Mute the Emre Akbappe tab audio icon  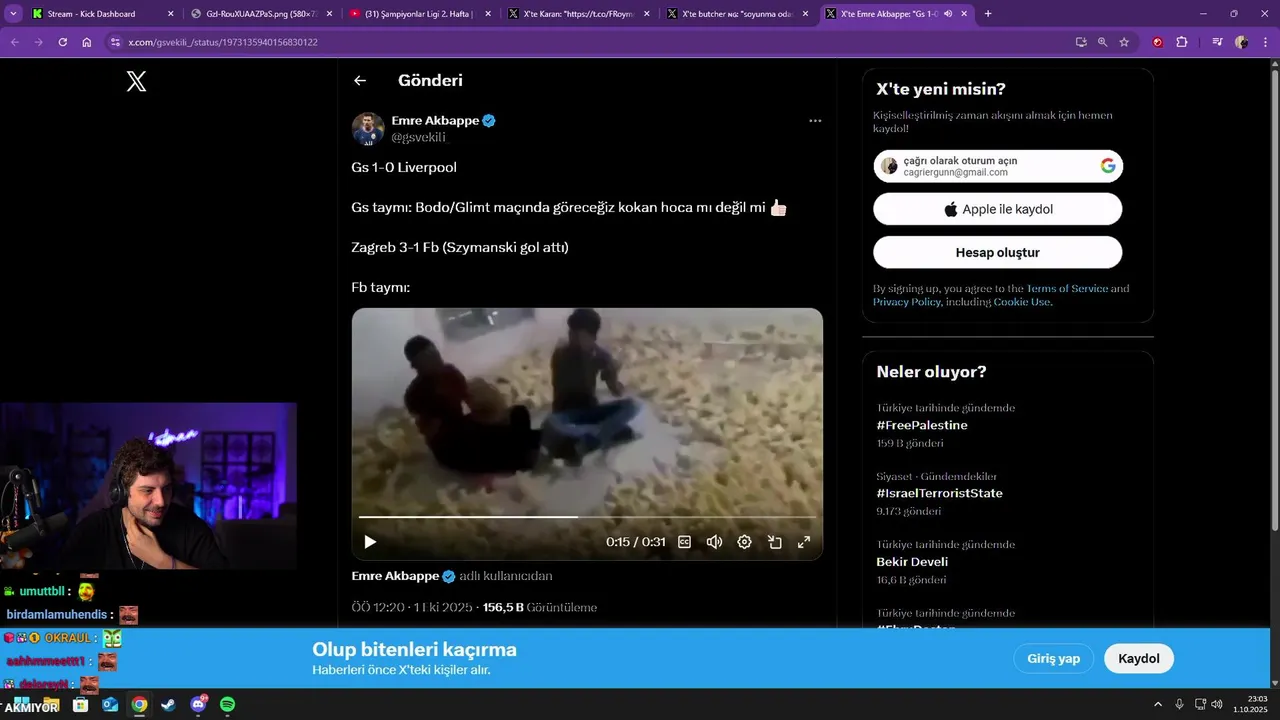[x=947, y=14]
